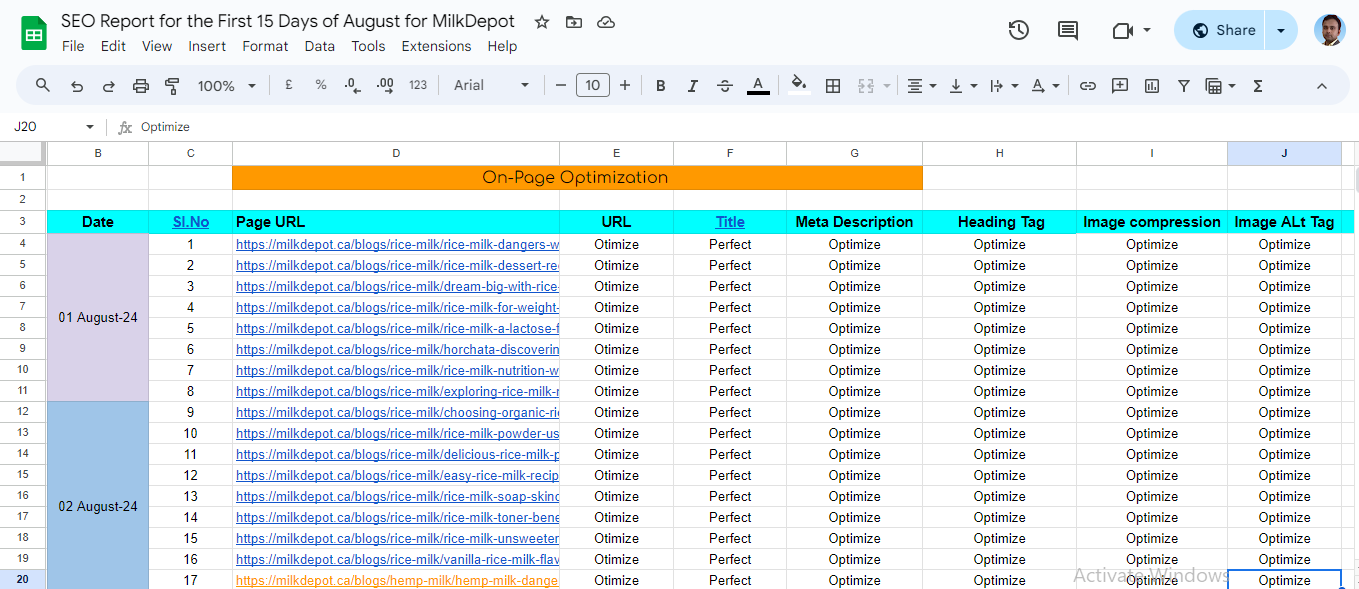Select the 01 August-24 date cell
This screenshot has height=589, width=1359.
(x=98, y=318)
